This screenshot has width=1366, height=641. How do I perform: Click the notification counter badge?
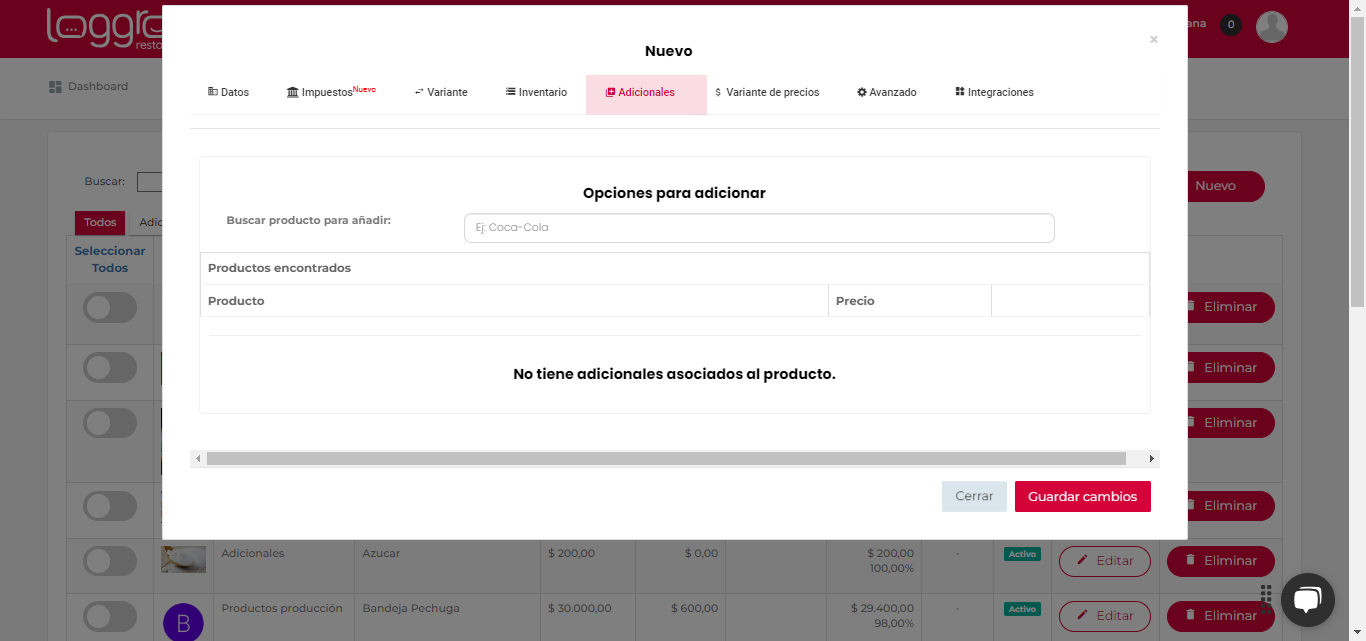coord(1231,25)
